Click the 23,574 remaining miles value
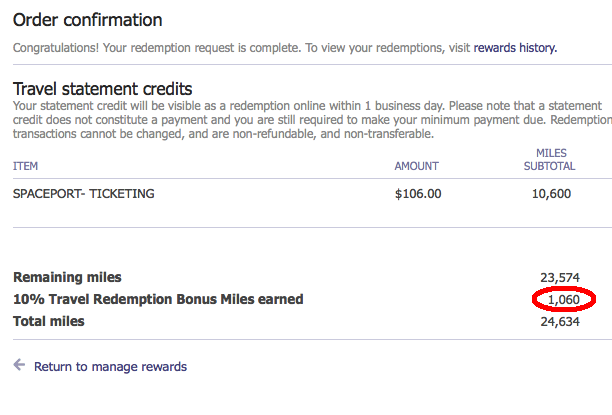The width and height of the screenshot is (612, 415). [x=560, y=278]
